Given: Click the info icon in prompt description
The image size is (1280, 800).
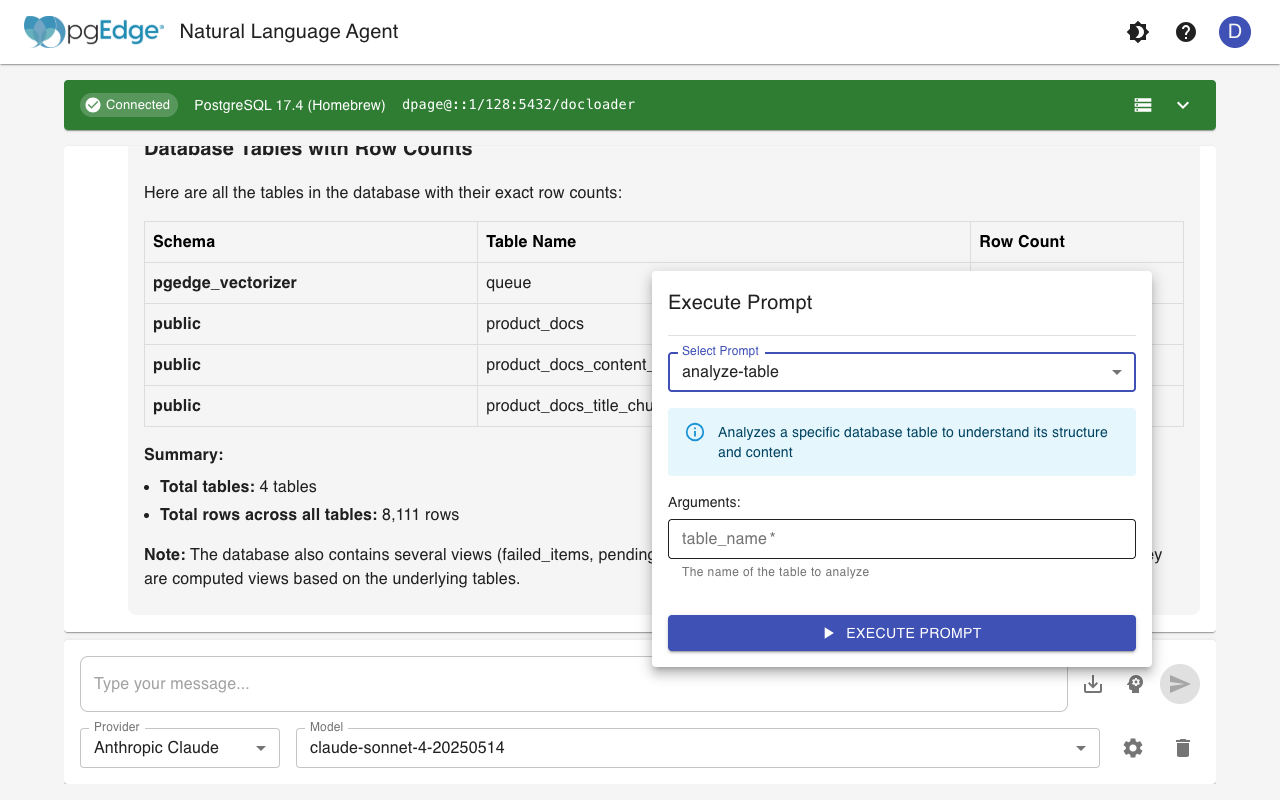Looking at the screenshot, I should [x=694, y=432].
